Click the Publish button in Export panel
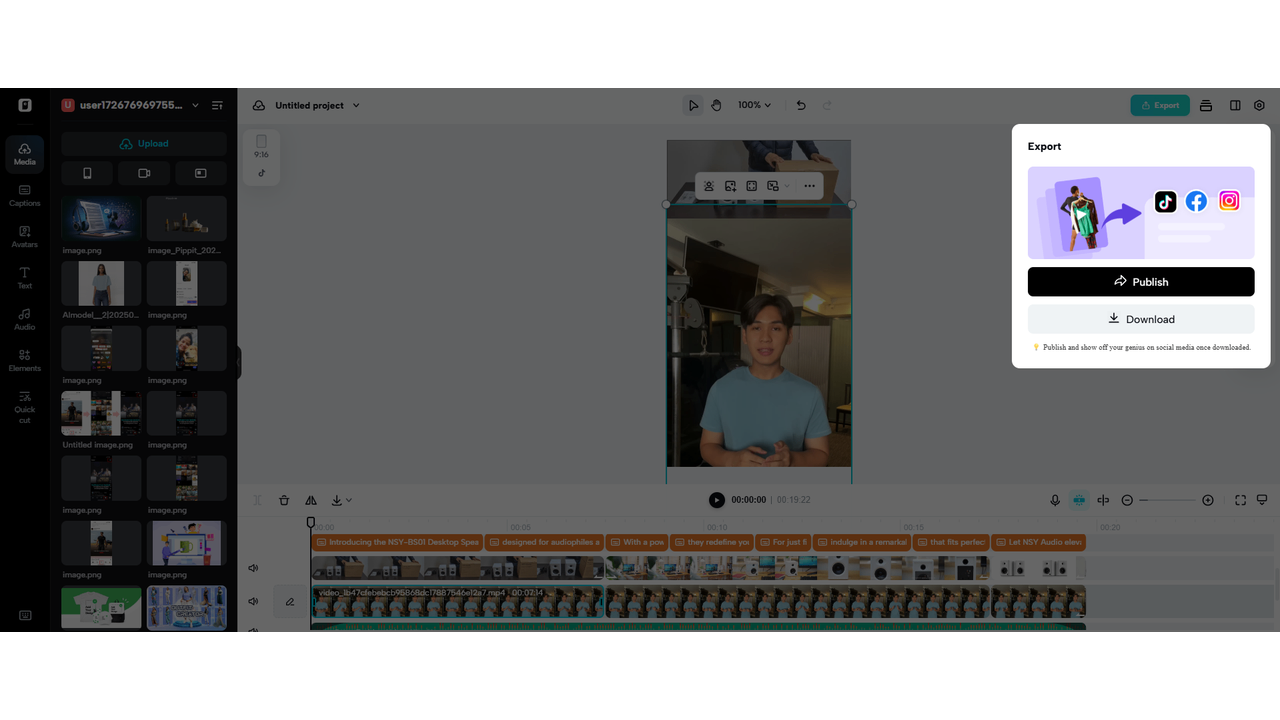Viewport: 1280px width, 720px height. [1141, 281]
